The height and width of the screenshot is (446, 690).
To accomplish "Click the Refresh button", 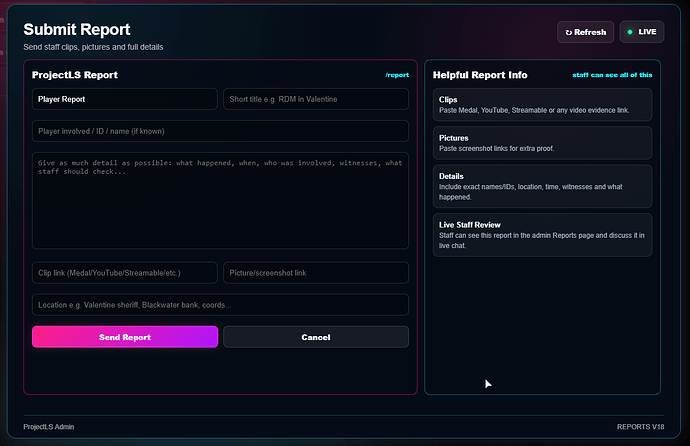I will tap(585, 32).
